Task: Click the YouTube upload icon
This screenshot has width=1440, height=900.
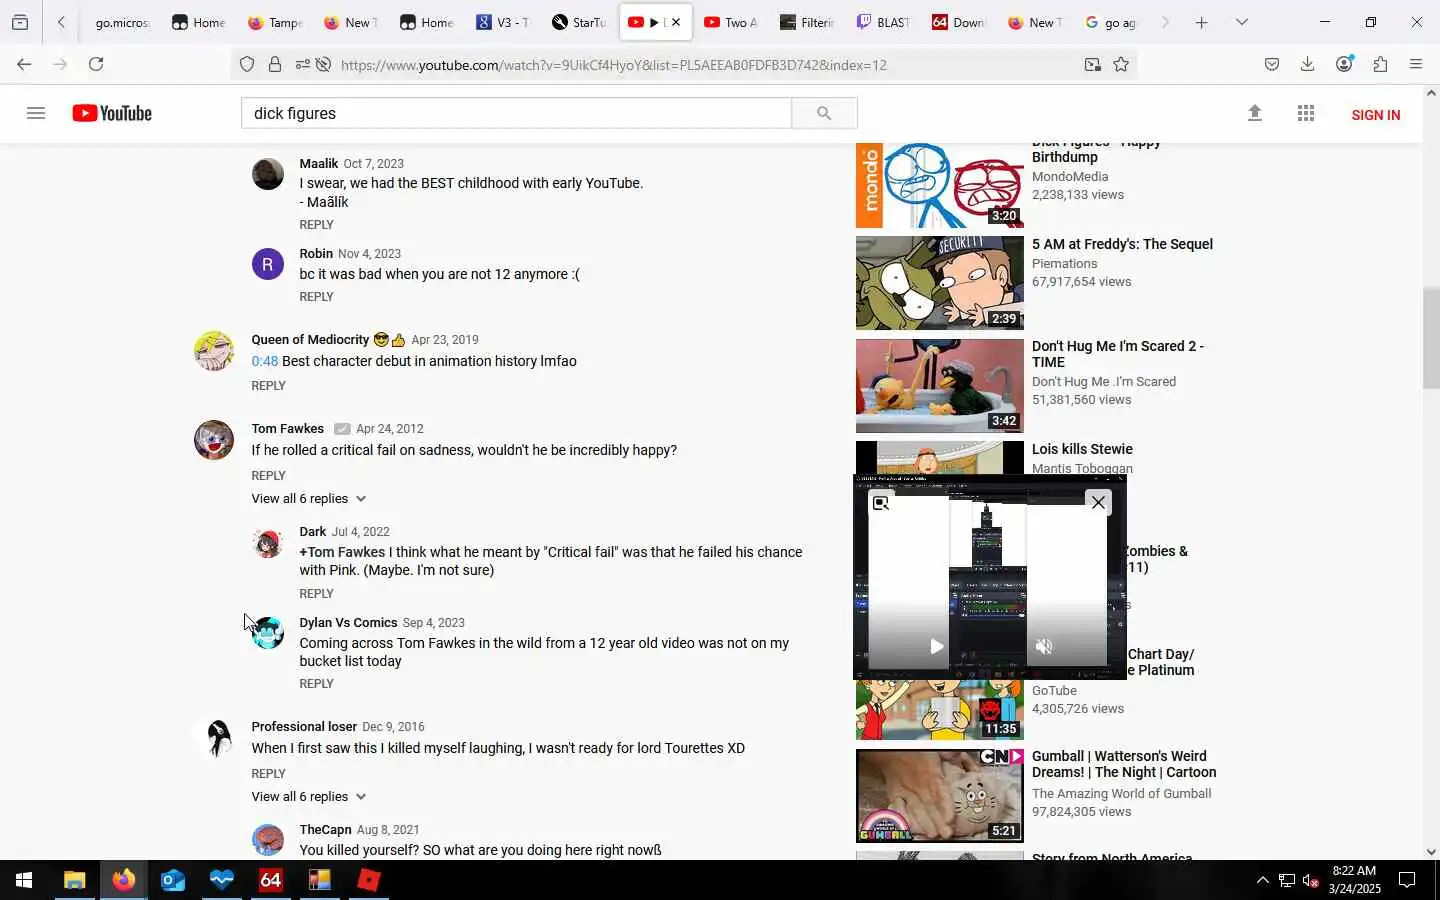Action: click(1255, 113)
